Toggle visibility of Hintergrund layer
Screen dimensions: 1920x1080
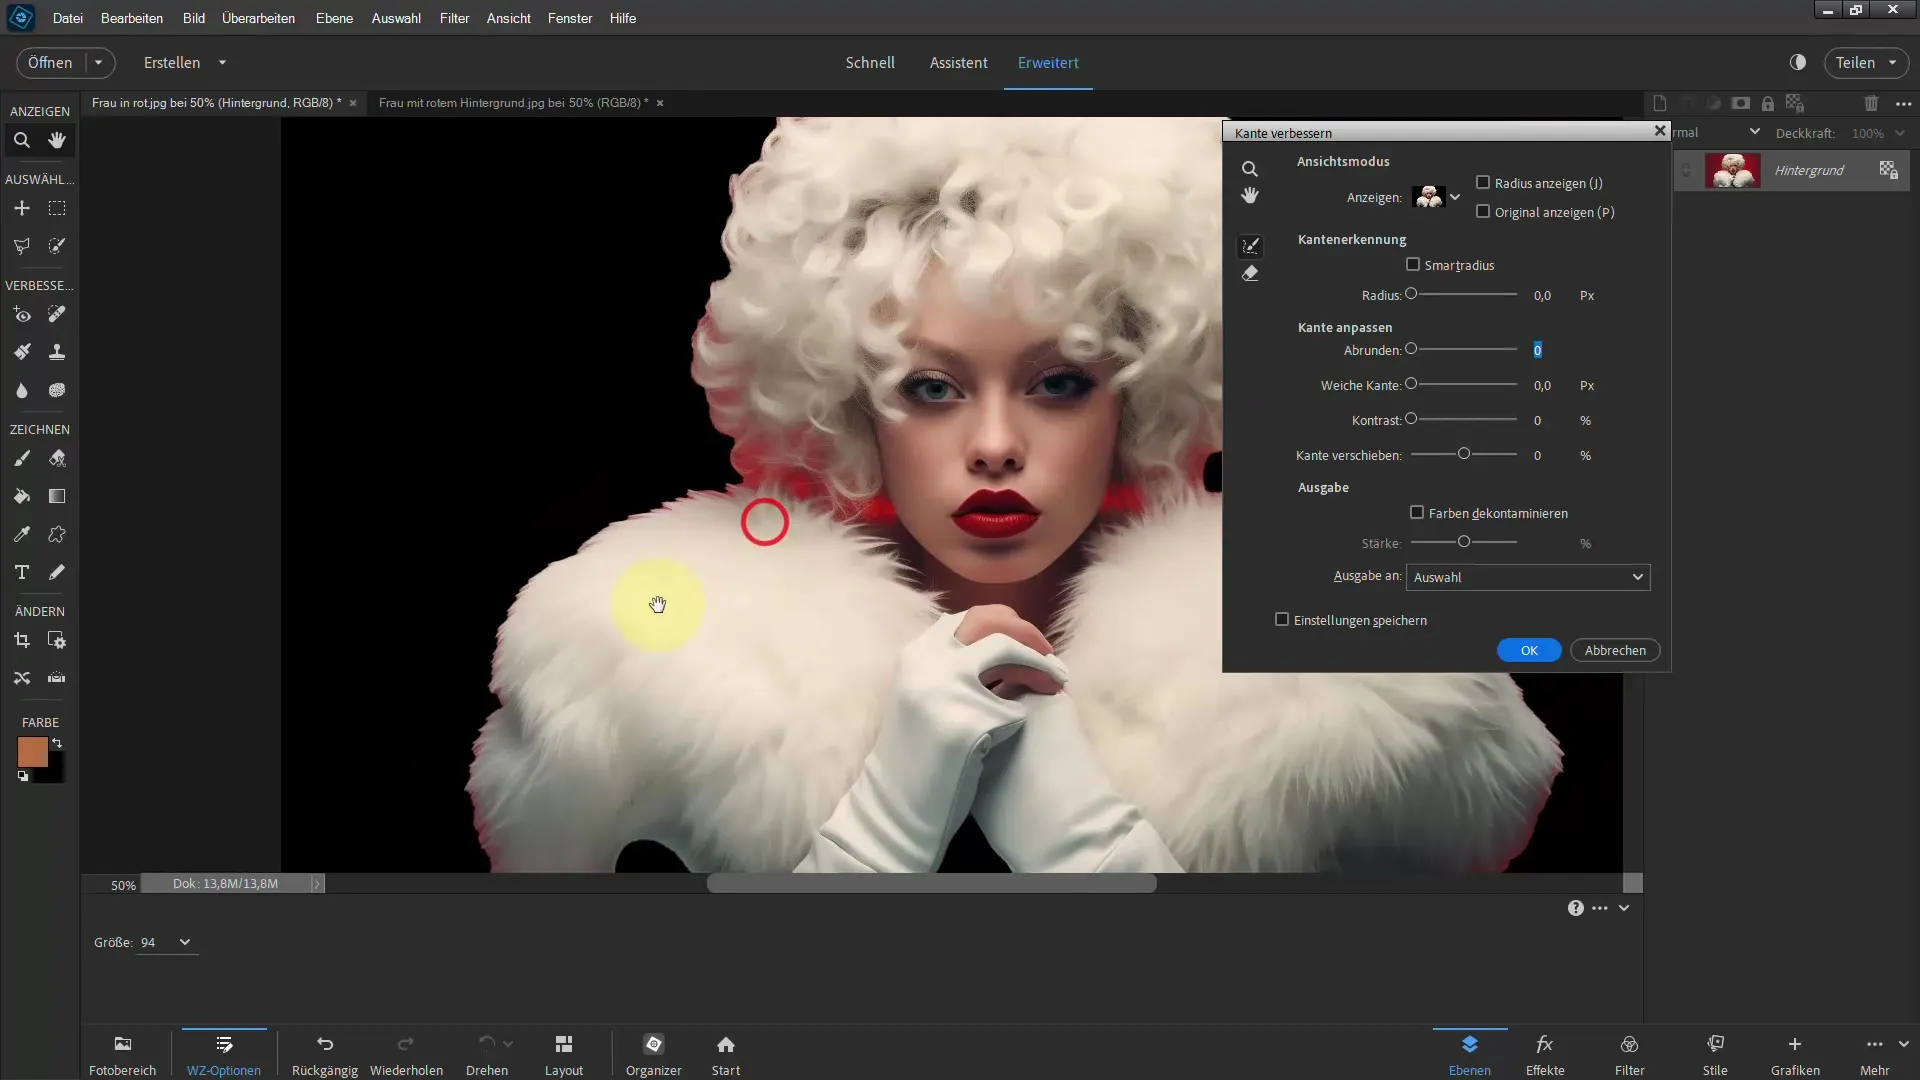(x=1687, y=171)
